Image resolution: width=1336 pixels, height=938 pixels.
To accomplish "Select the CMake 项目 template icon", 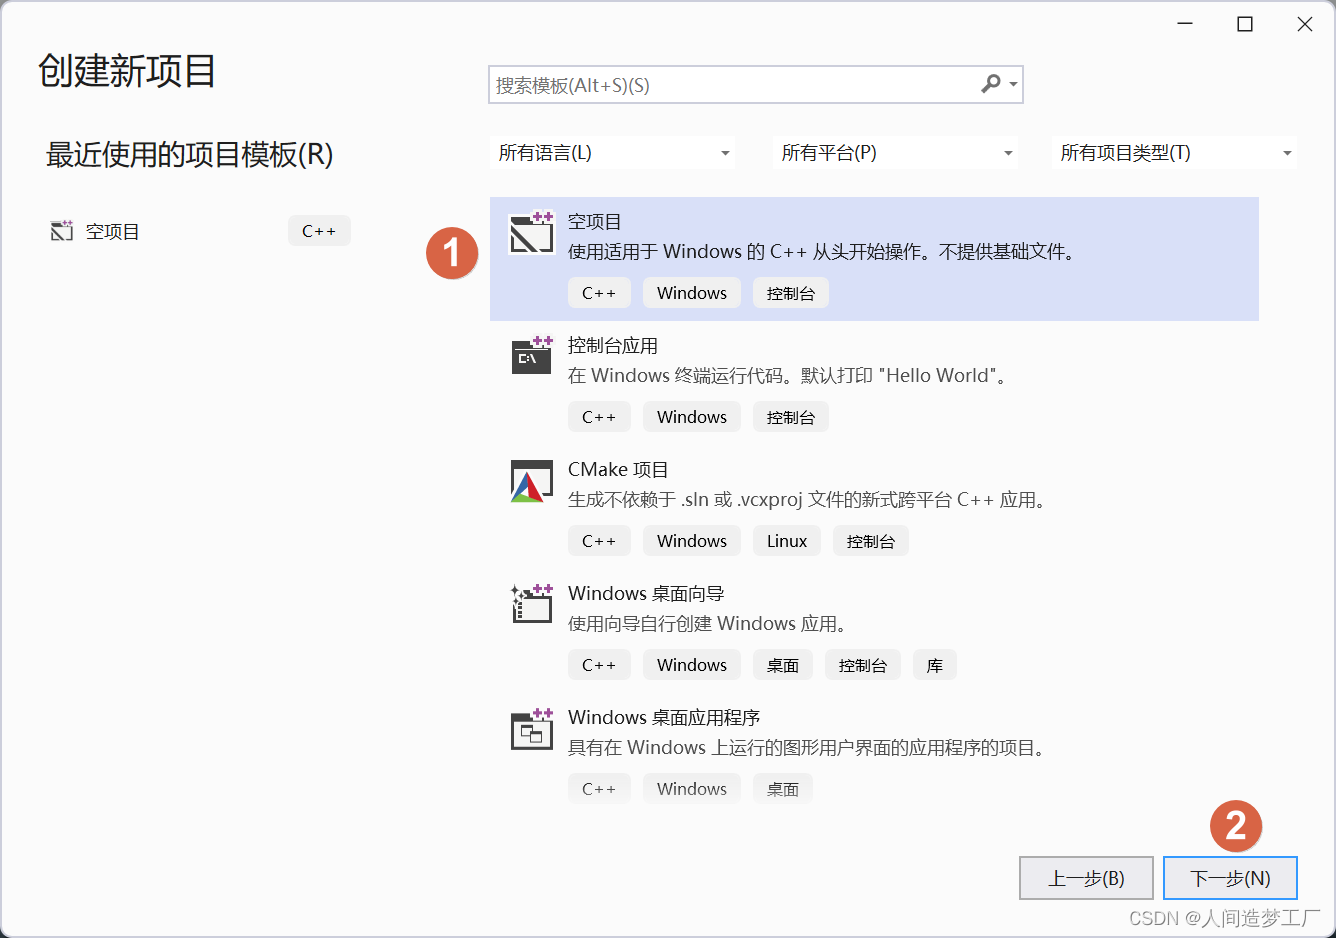I will click(531, 480).
